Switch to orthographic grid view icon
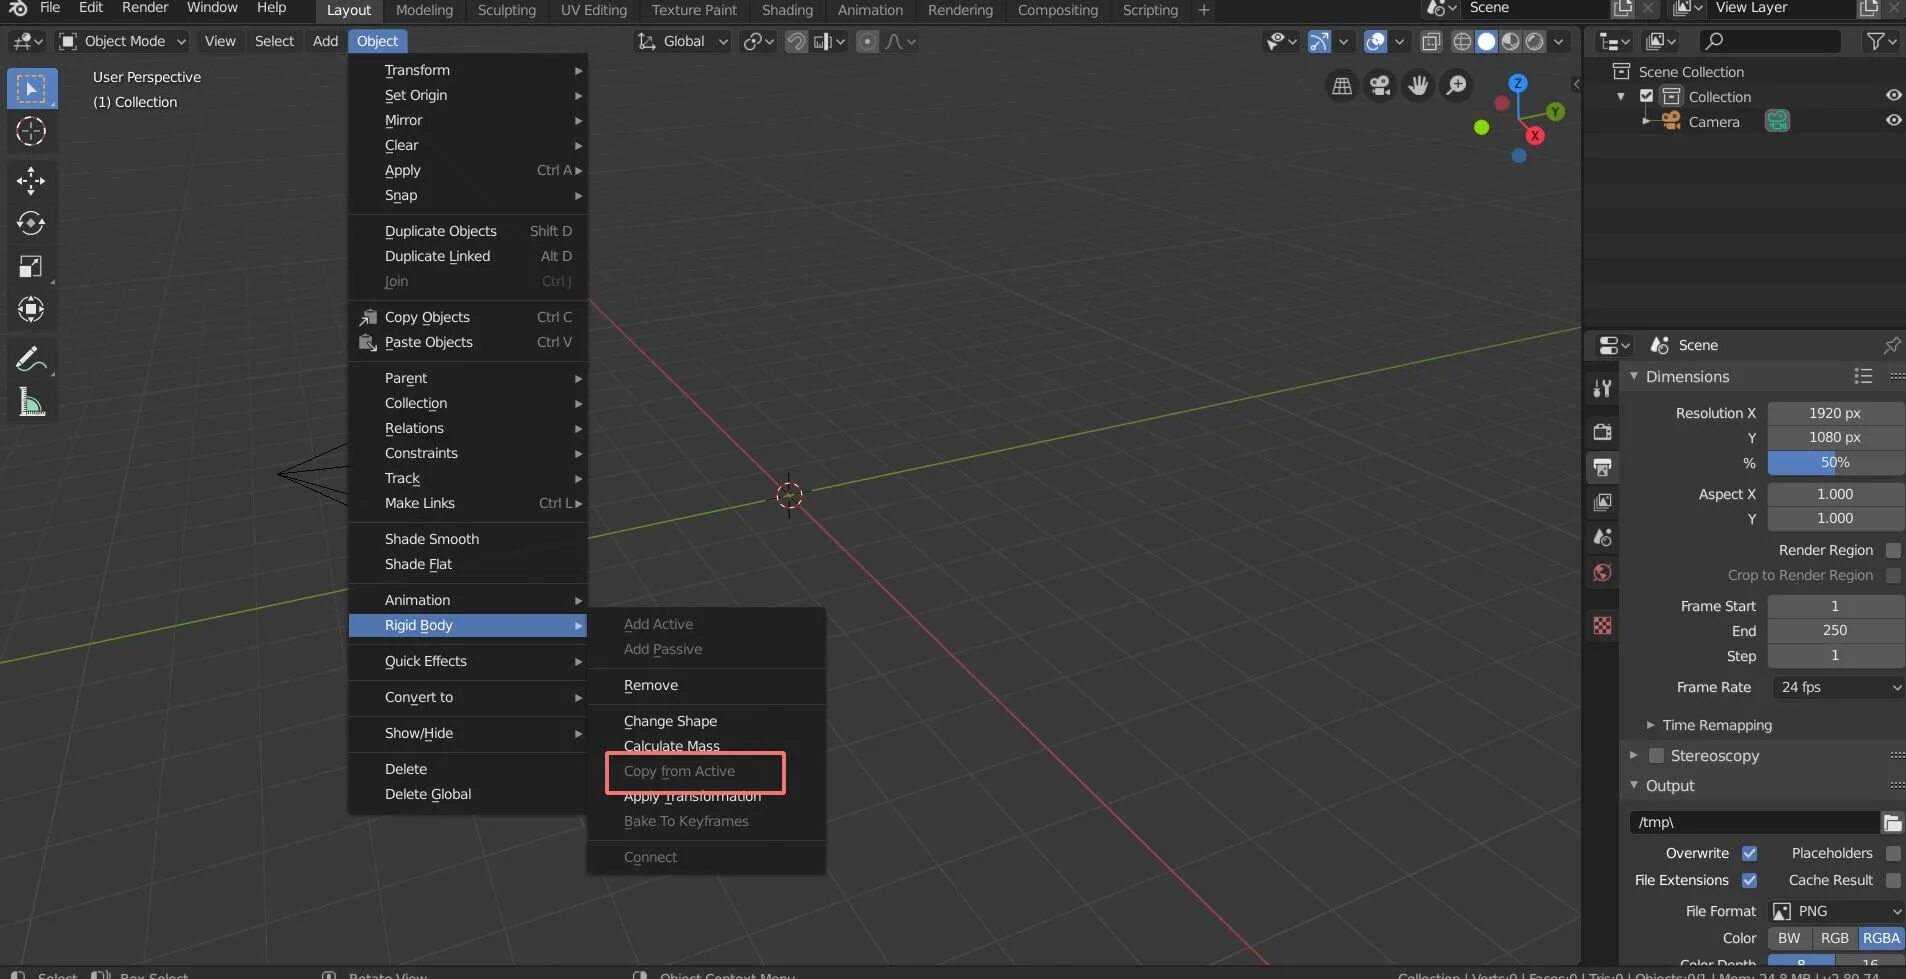This screenshot has height=979, width=1906. (1342, 86)
